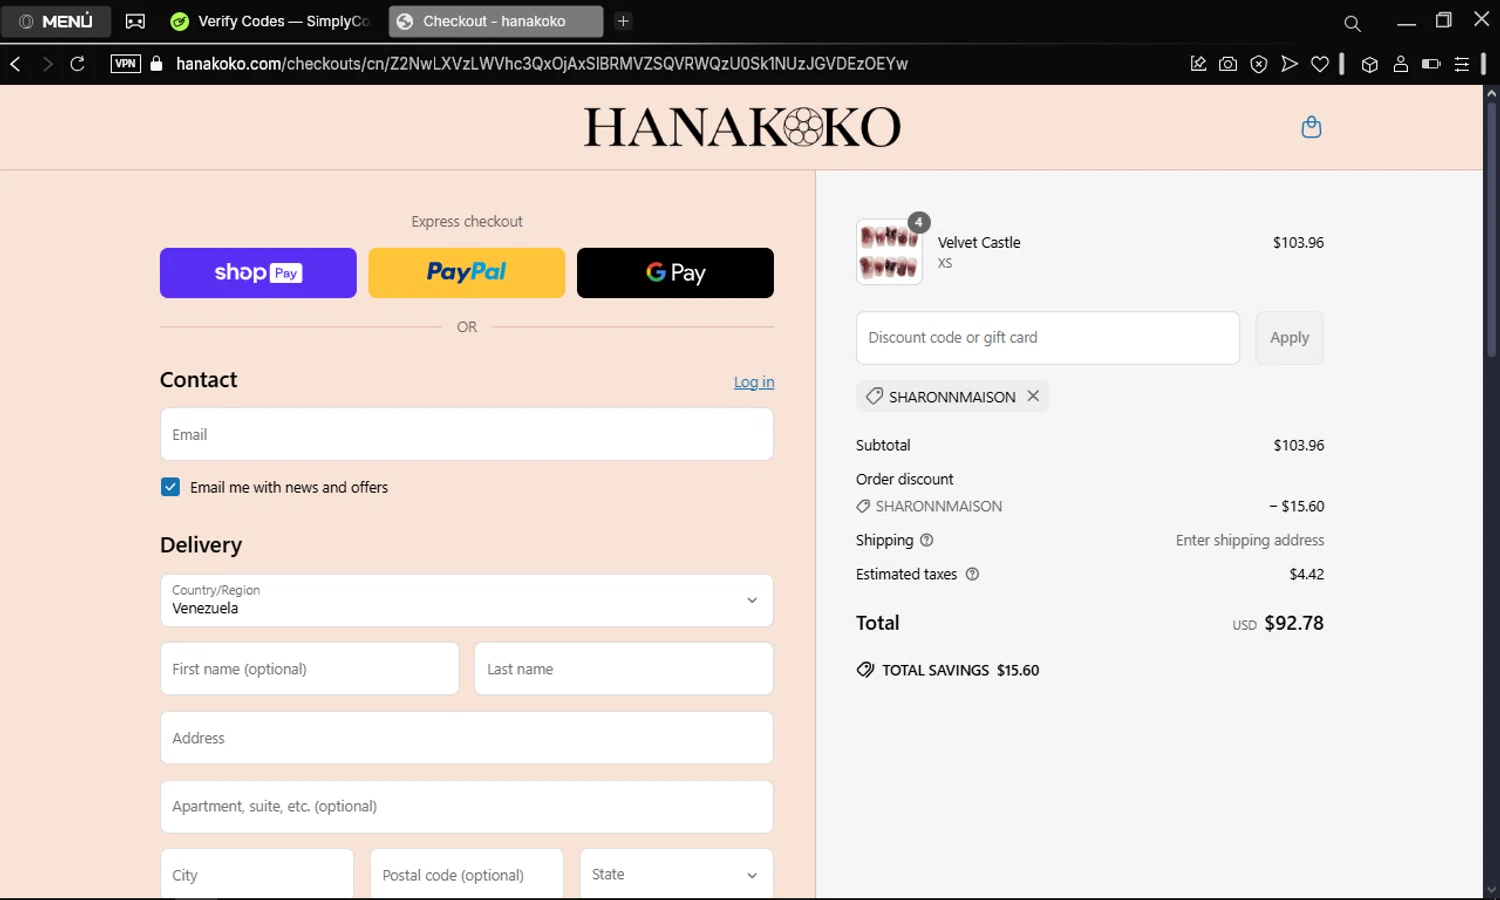The width and height of the screenshot is (1500, 900).
Task: Open the Shipping help question icon
Action: 927,540
